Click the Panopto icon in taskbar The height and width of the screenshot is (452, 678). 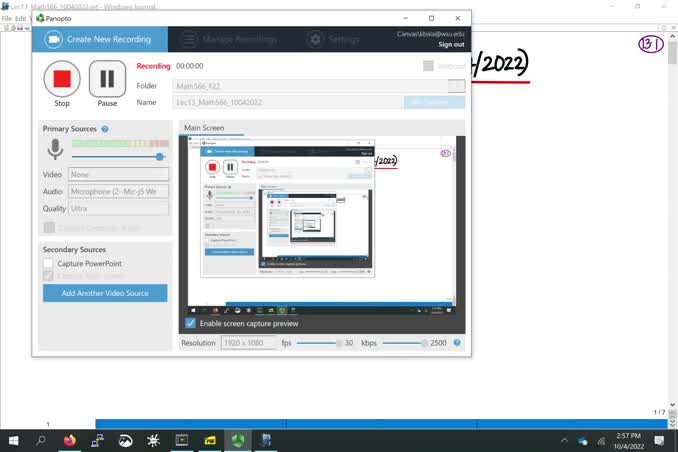tap(238, 440)
